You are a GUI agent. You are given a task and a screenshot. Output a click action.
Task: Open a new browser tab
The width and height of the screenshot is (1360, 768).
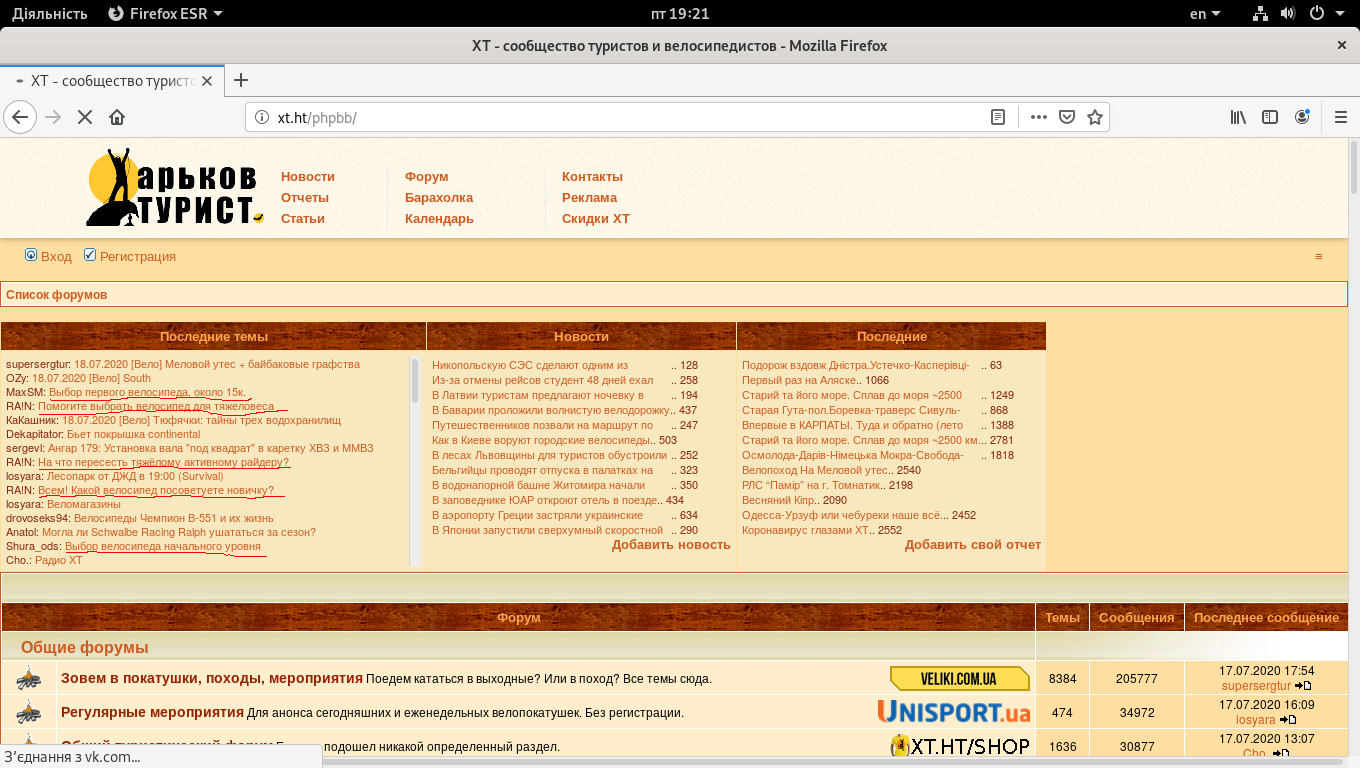240,80
